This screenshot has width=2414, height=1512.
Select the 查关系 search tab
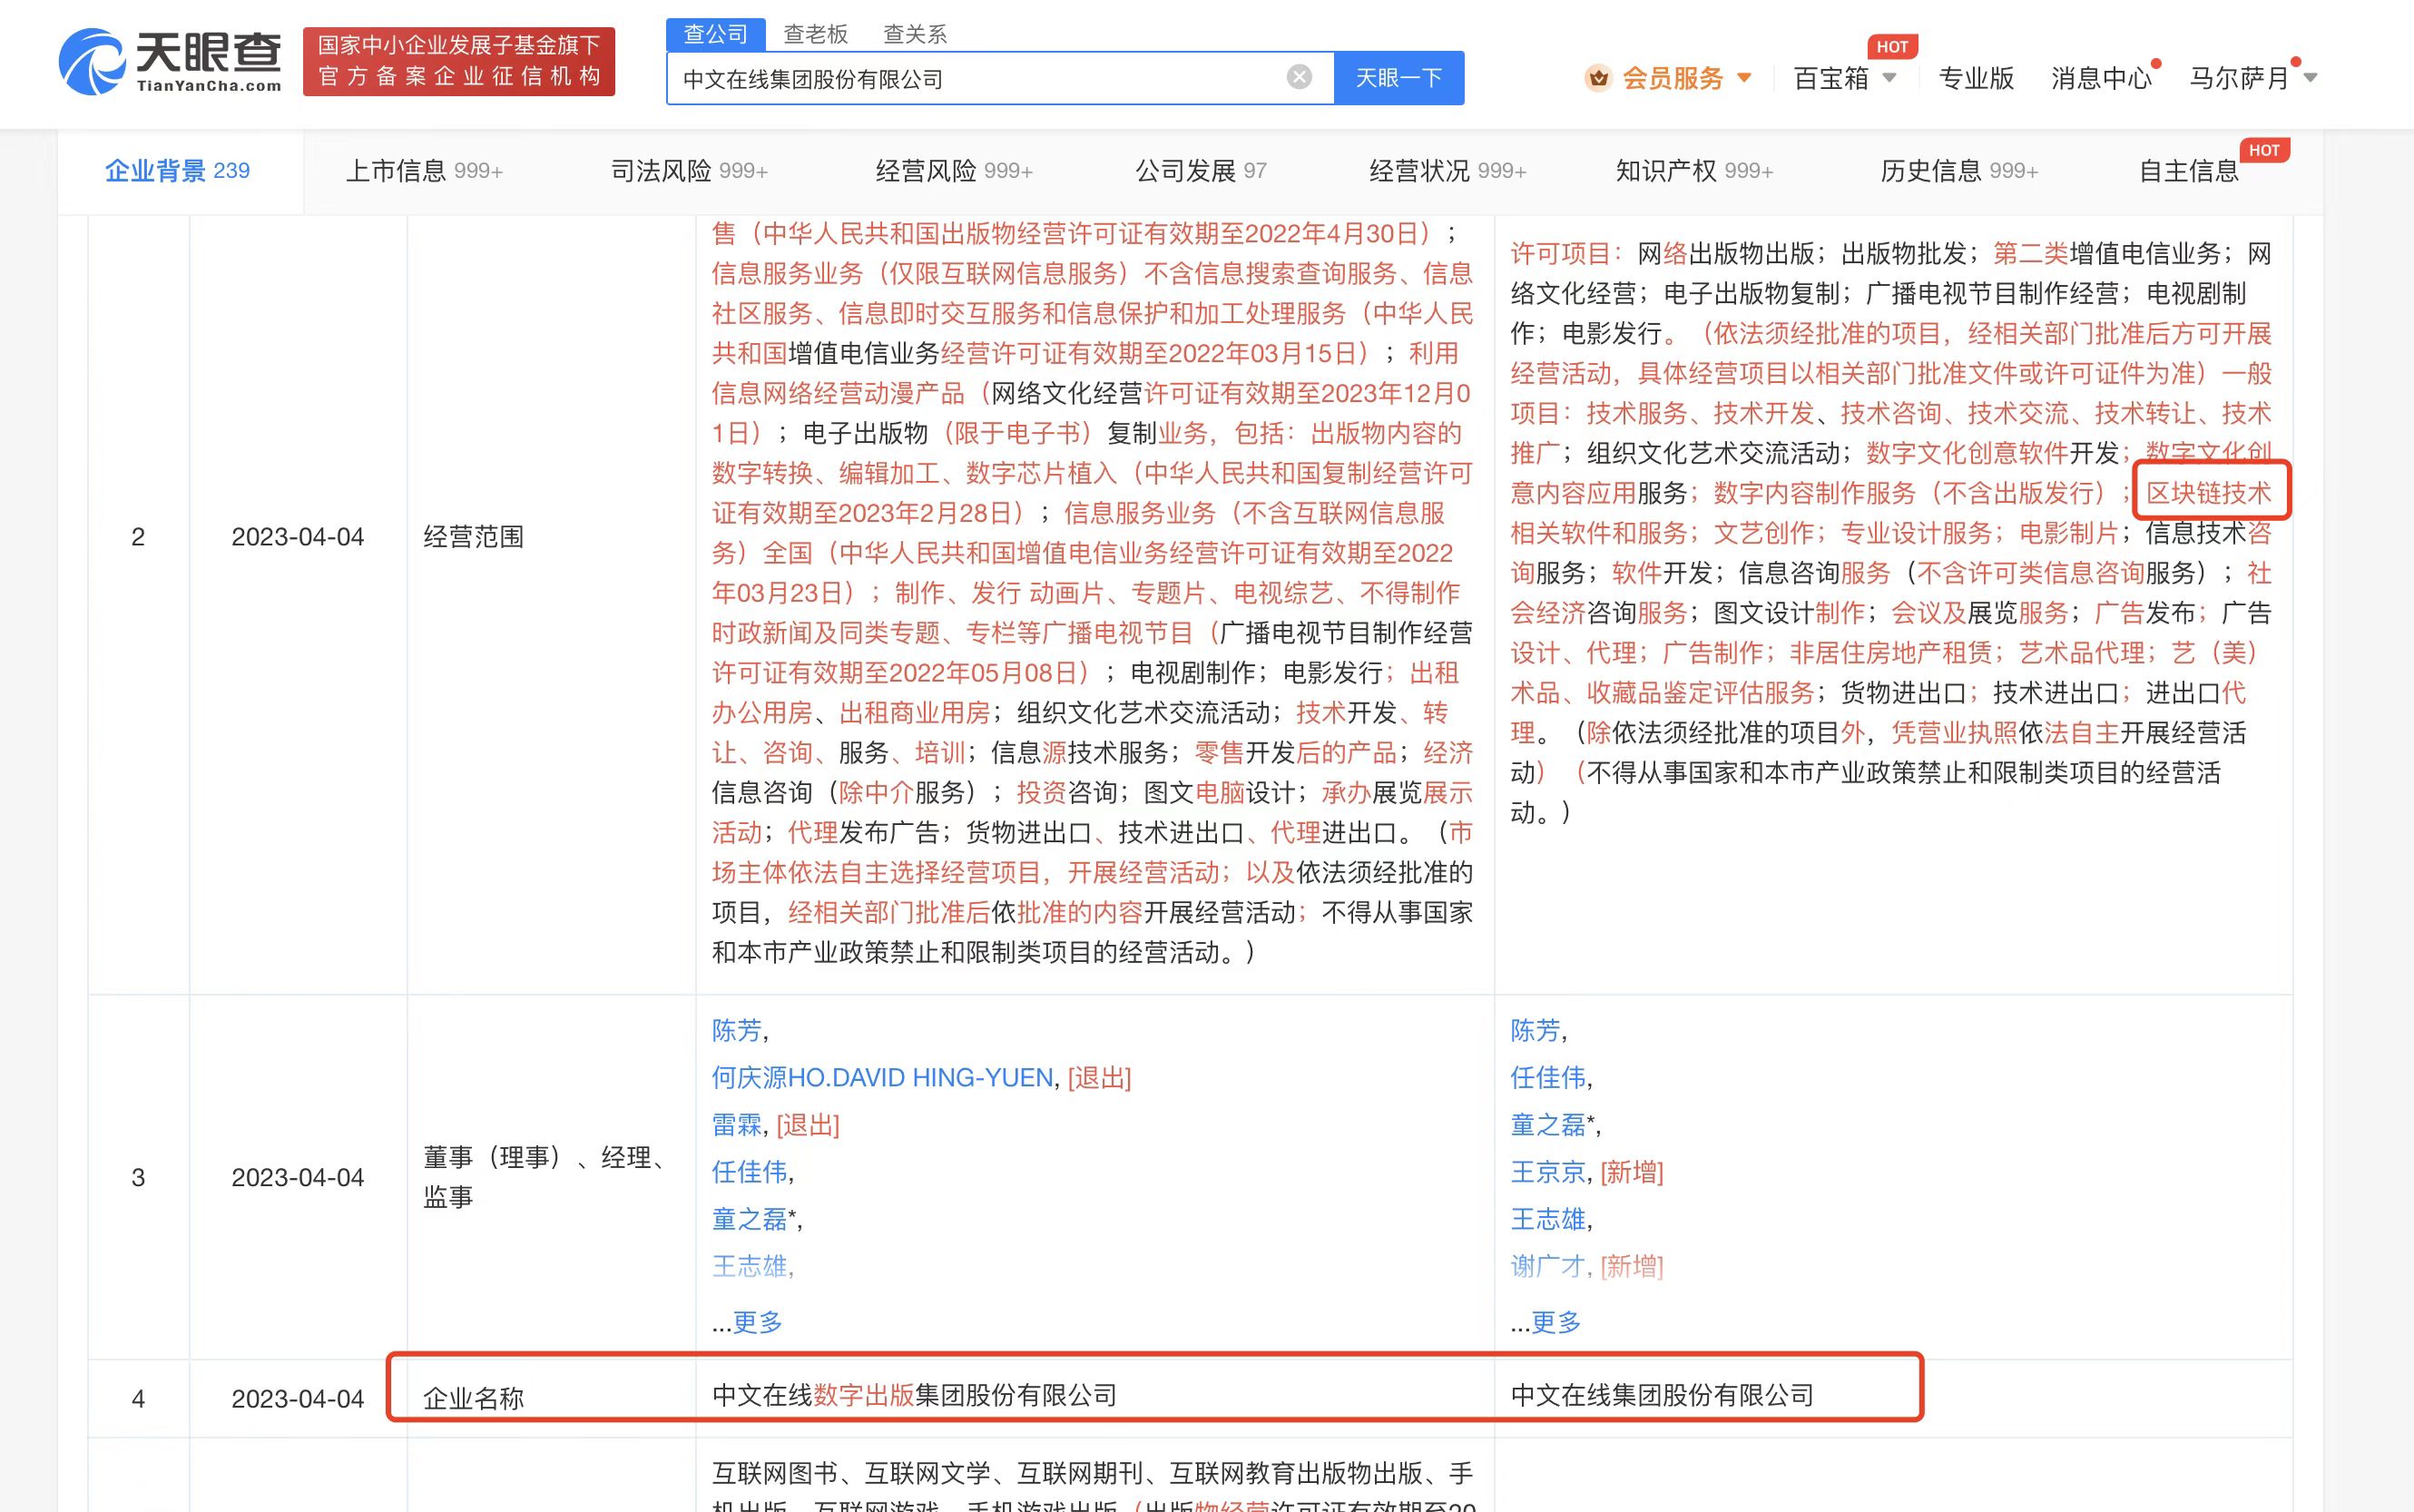(915, 34)
